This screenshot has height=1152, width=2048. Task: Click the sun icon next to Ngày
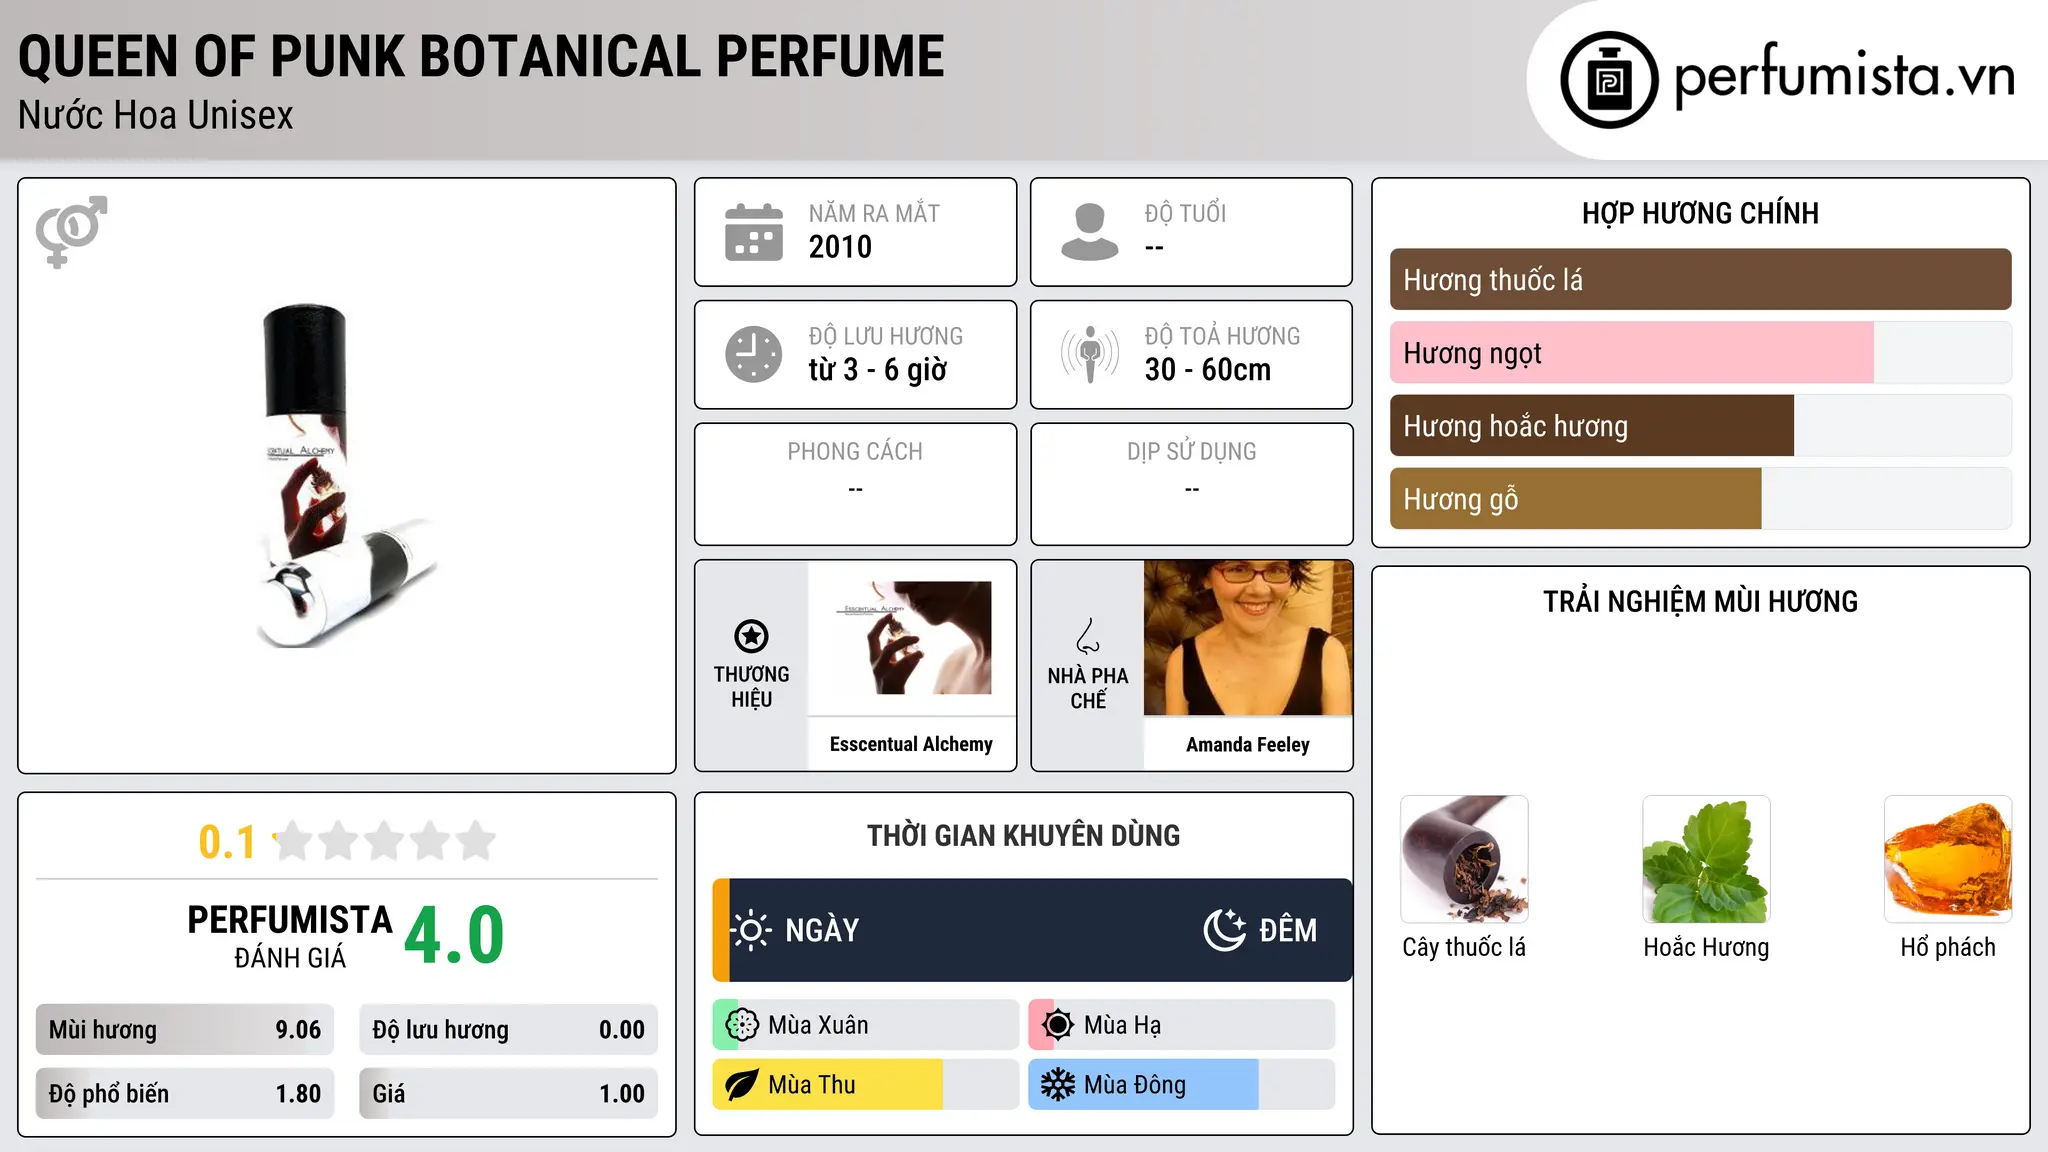point(751,930)
